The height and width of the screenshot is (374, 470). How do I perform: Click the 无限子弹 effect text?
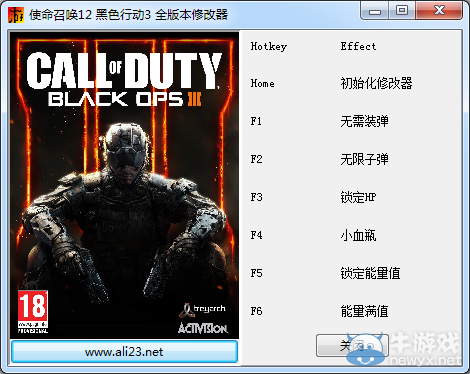[364, 159]
